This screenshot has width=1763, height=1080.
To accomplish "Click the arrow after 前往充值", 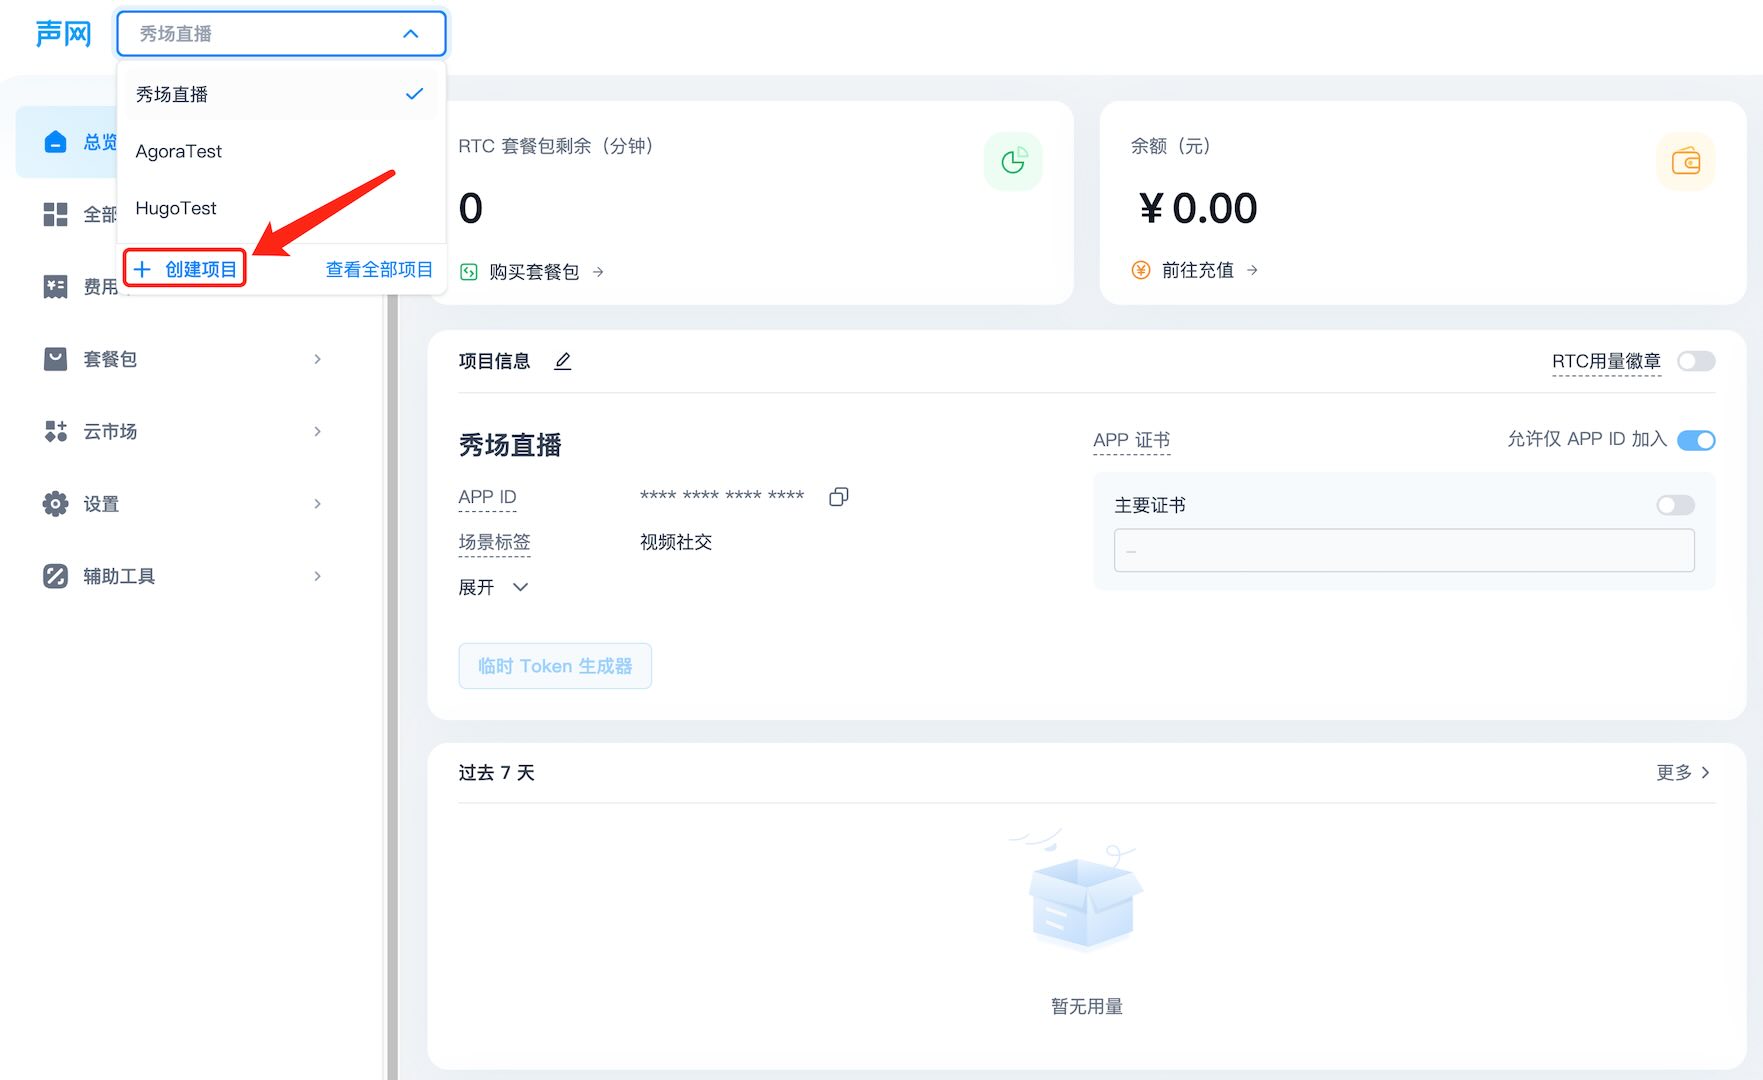I will tap(1252, 270).
